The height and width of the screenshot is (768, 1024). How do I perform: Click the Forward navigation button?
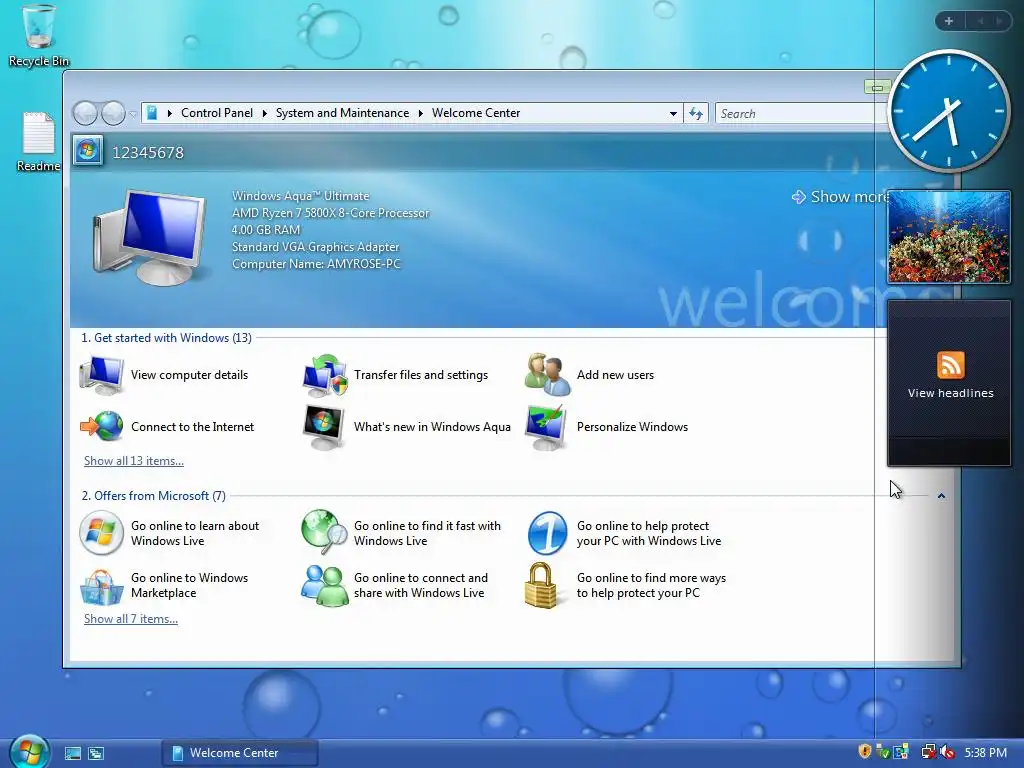pos(113,114)
